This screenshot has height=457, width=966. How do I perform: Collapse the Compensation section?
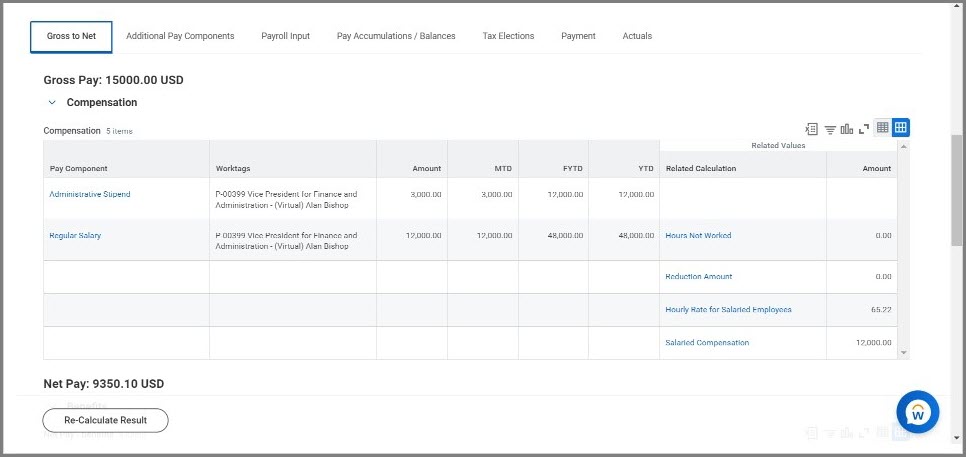(52, 103)
